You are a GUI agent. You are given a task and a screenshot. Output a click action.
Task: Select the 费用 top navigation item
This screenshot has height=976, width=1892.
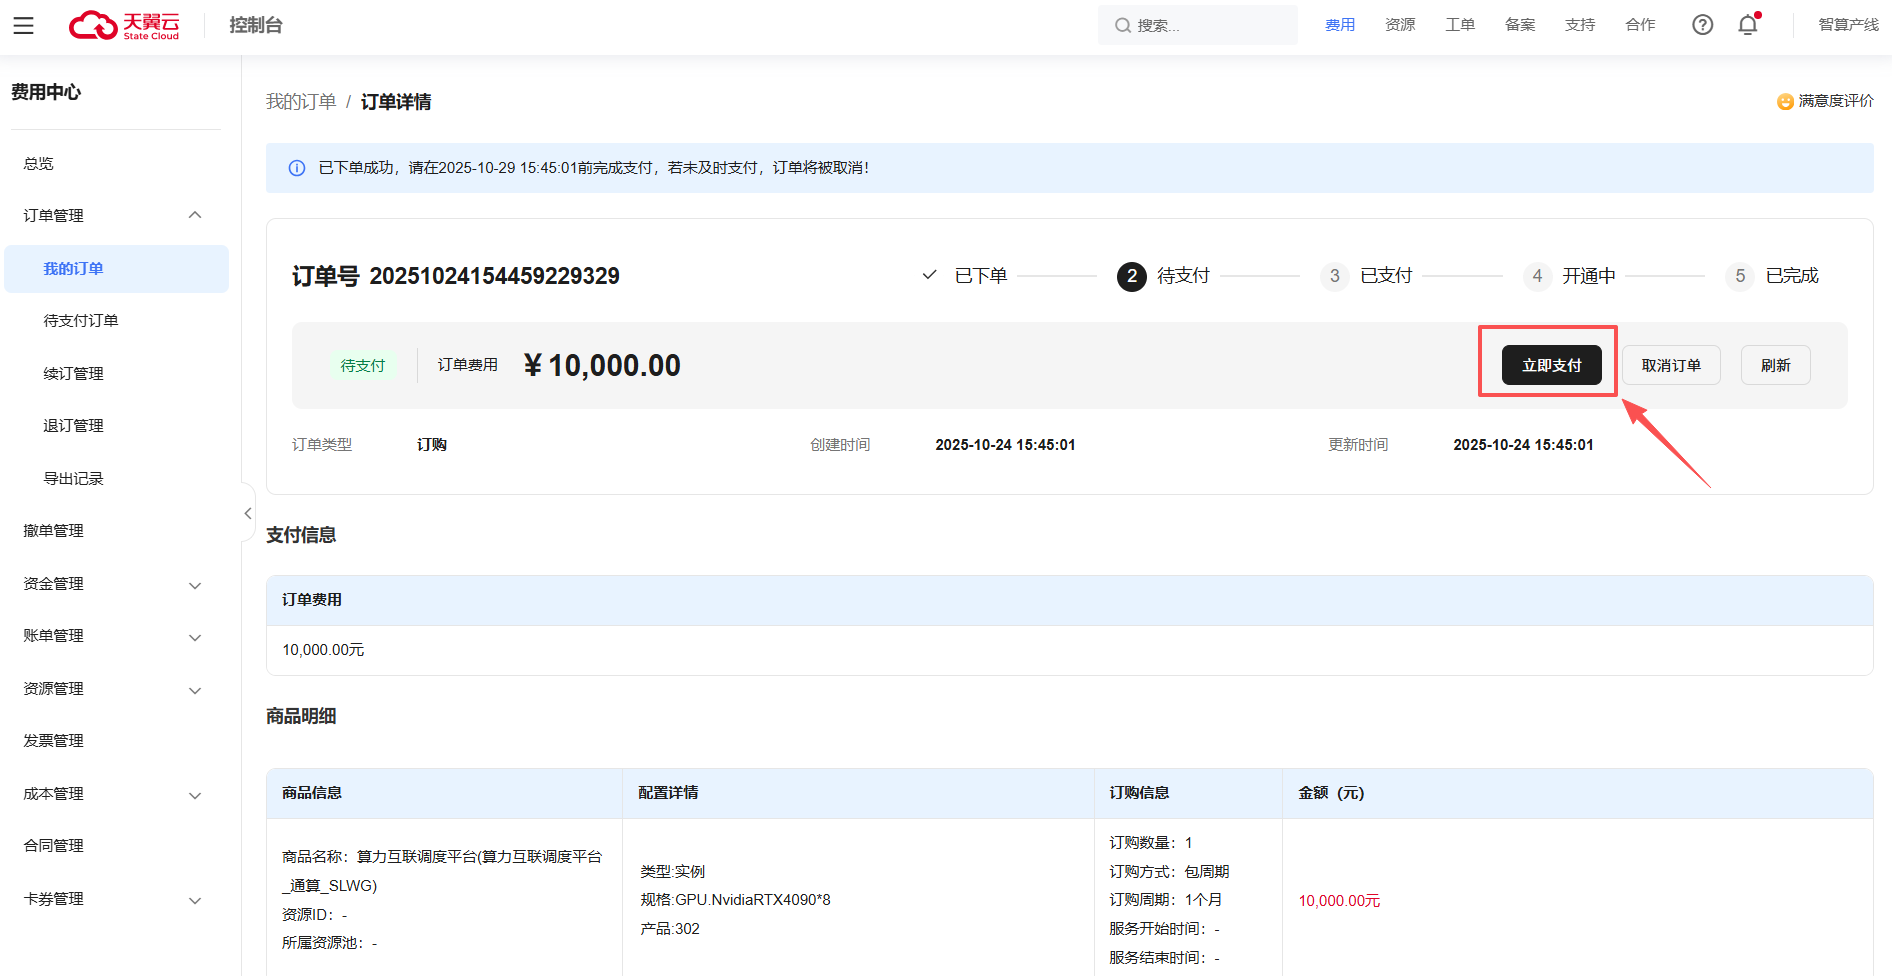coord(1339,25)
